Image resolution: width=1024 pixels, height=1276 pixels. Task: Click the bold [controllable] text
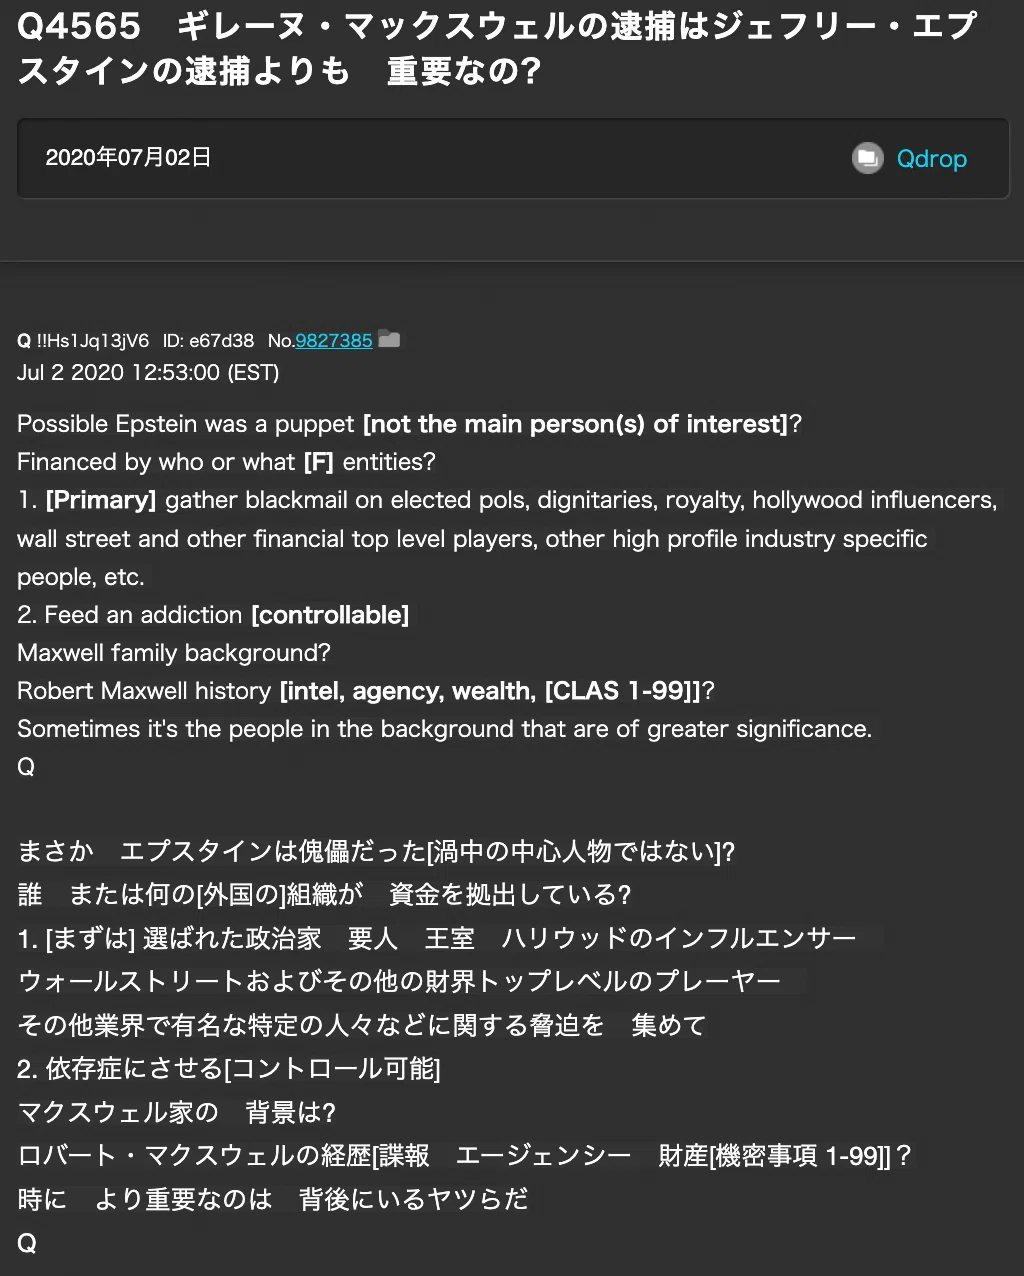[x=330, y=615]
